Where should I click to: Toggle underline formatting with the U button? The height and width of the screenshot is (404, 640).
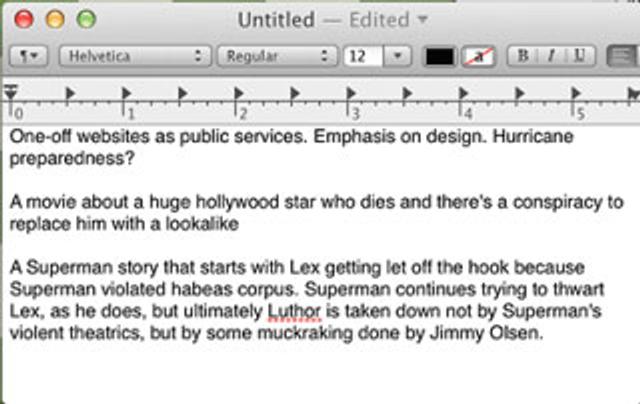tap(580, 56)
